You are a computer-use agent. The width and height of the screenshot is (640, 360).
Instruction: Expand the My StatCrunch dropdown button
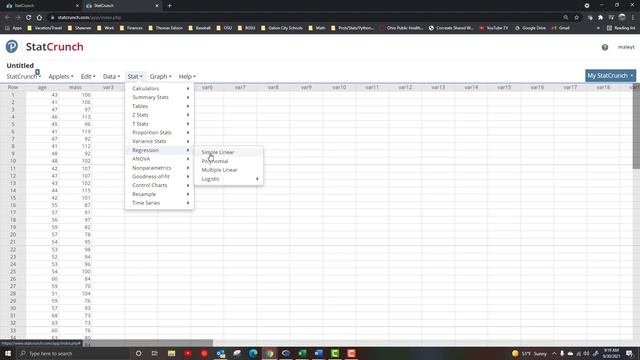[x=610, y=76]
